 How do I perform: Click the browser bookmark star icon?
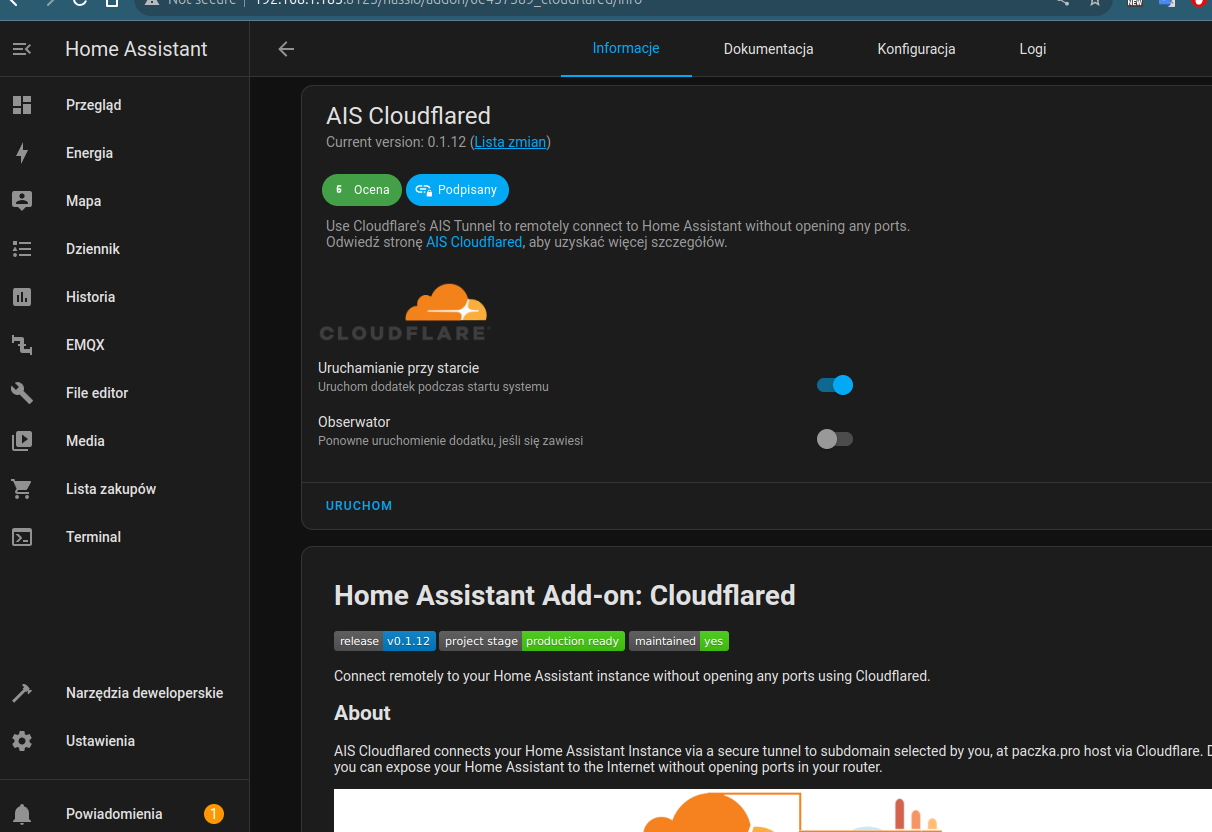(x=1095, y=3)
